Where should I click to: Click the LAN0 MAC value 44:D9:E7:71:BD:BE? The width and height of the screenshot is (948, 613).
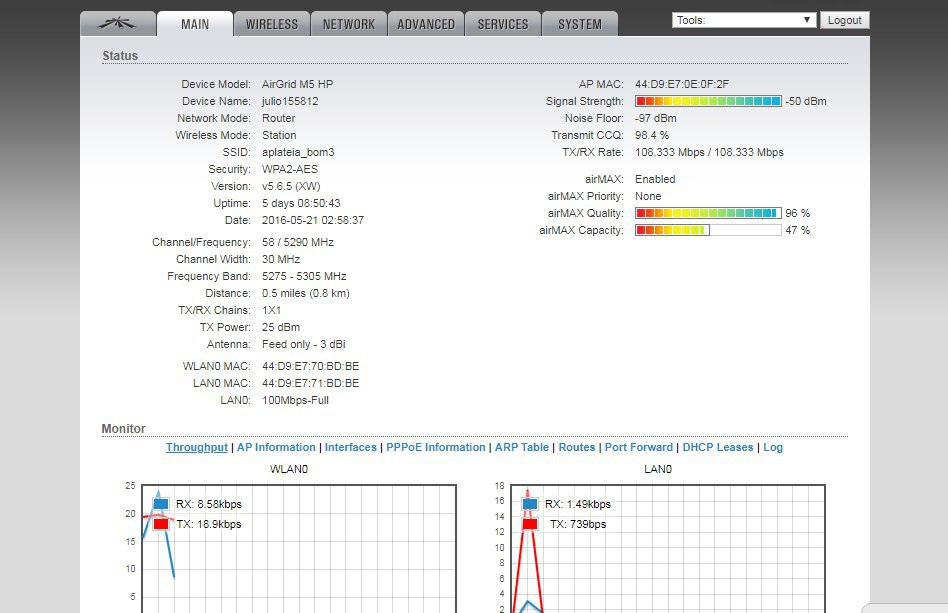point(311,383)
